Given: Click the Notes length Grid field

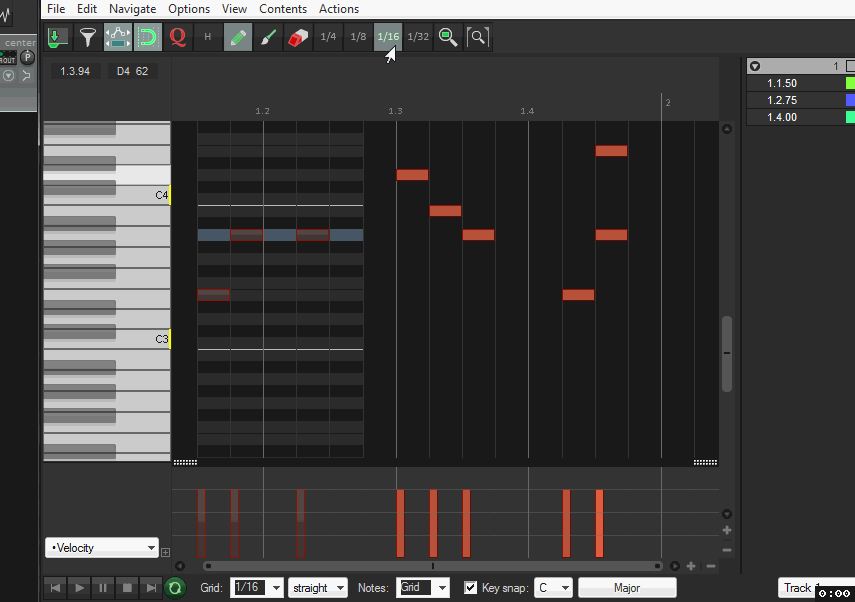Looking at the screenshot, I should point(415,587).
